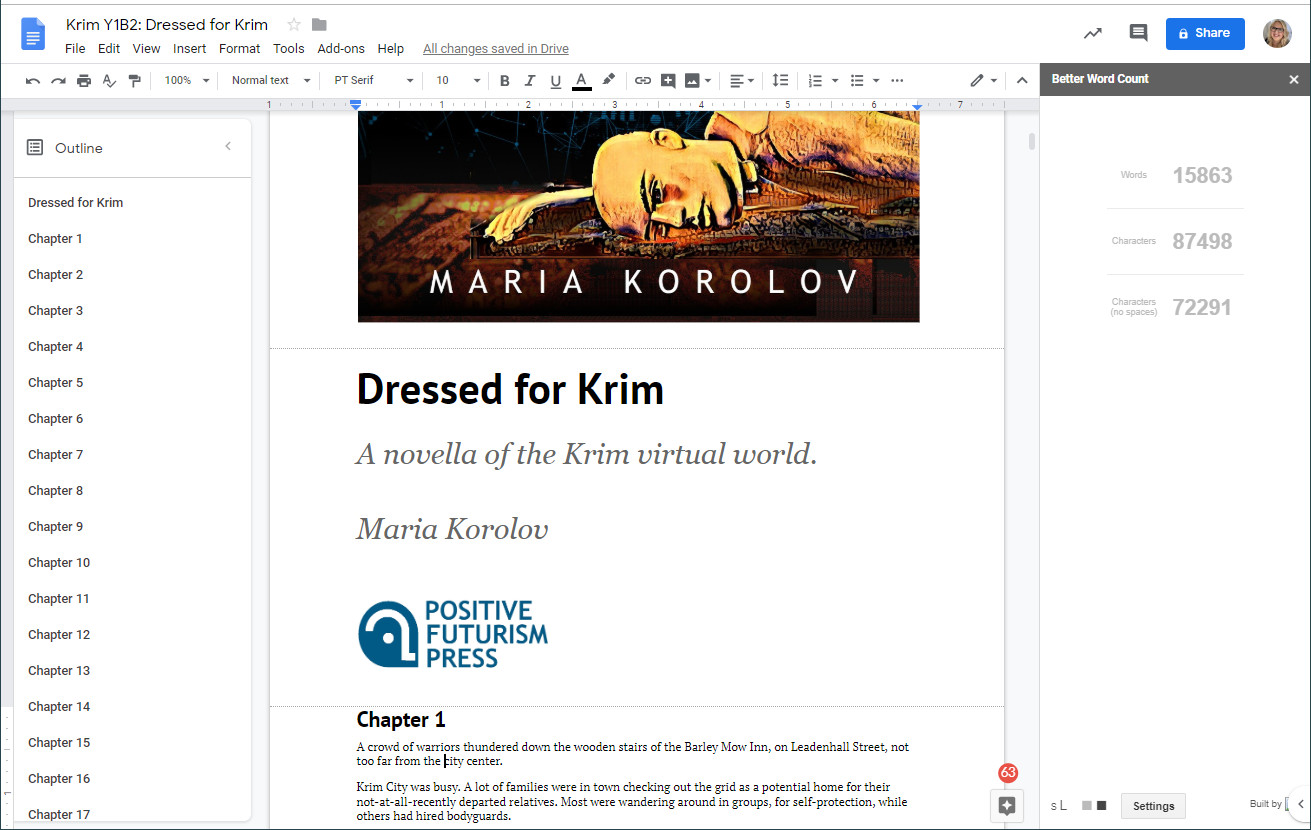
Task: Apply a bulleted list
Action: [x=857, y=80]
